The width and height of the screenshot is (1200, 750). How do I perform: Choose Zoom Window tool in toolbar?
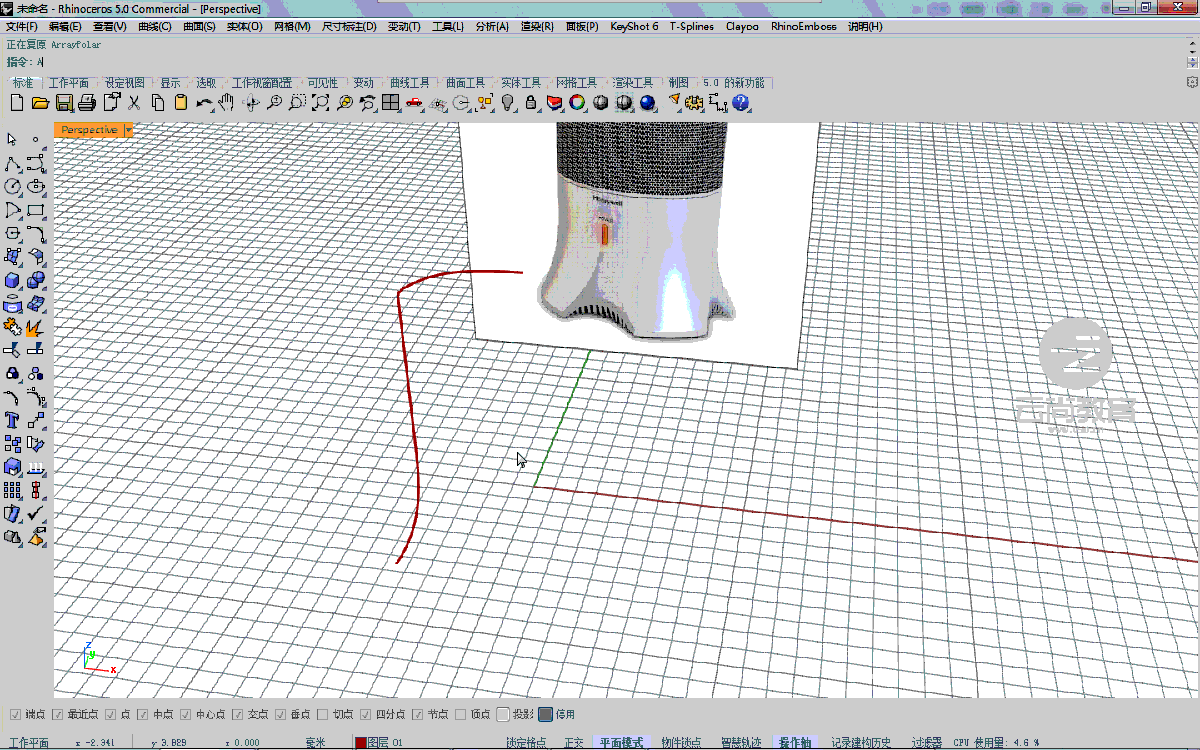pyautogui.click(x=297, y=102)
